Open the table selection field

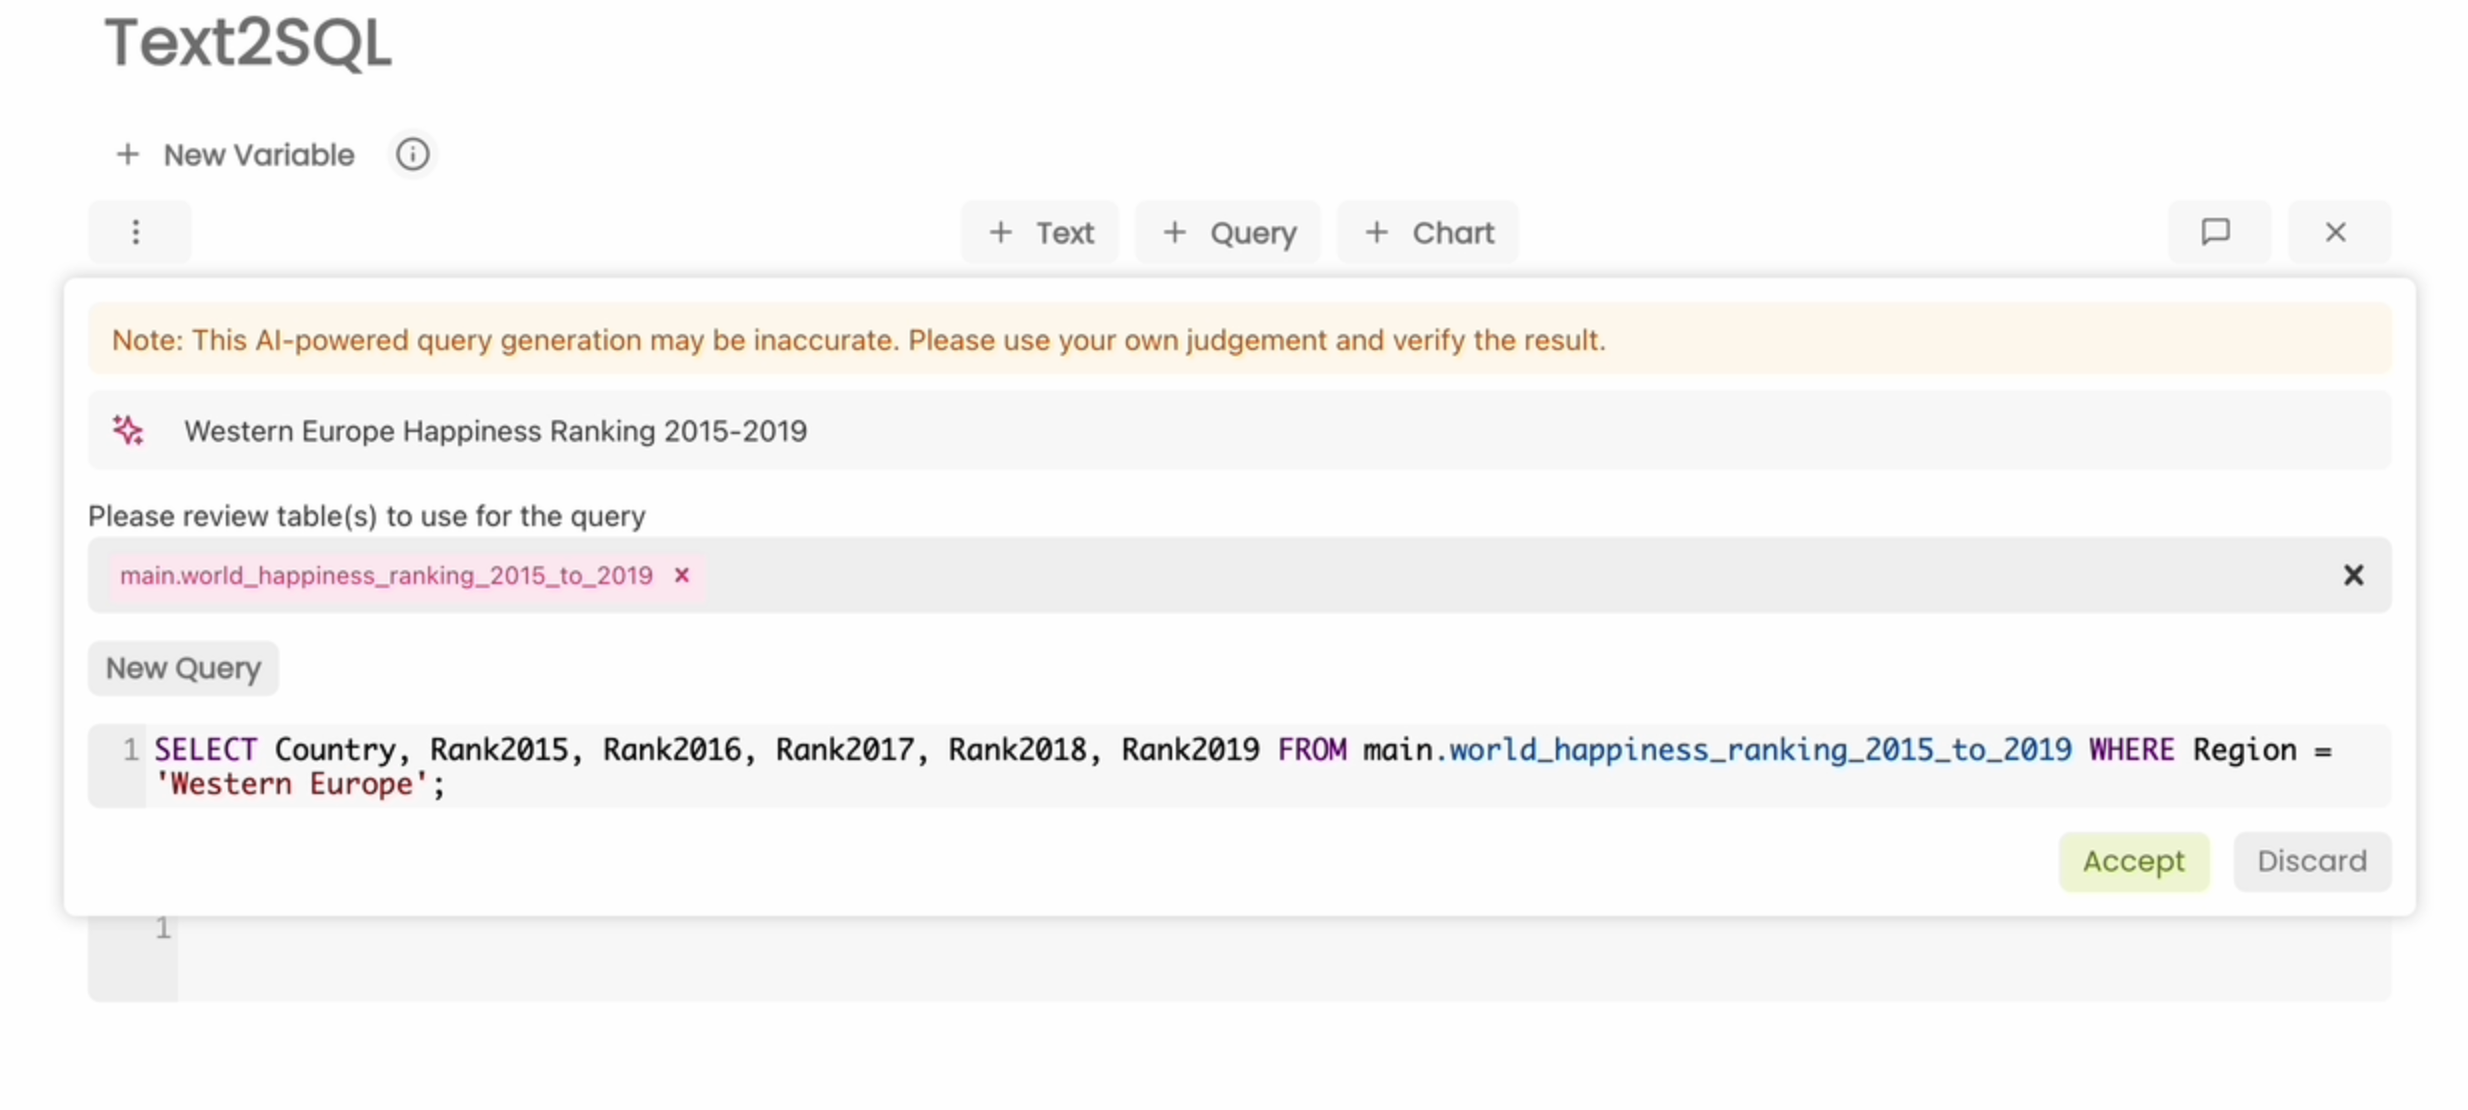(x=1240, y=575)
